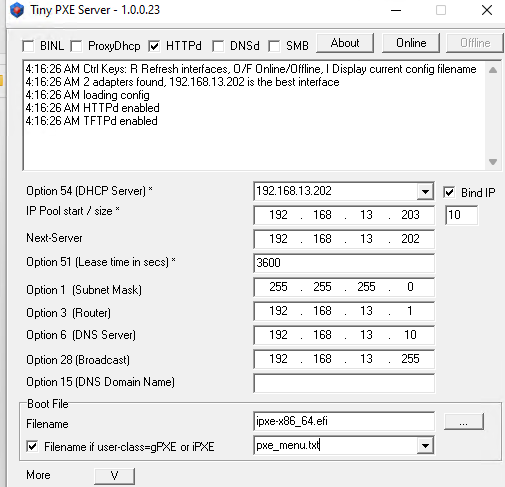The height and width of the screenshot is (487, 505).
Task: Click the 'Boot File' group label
Action: click(x=48, y=404)
